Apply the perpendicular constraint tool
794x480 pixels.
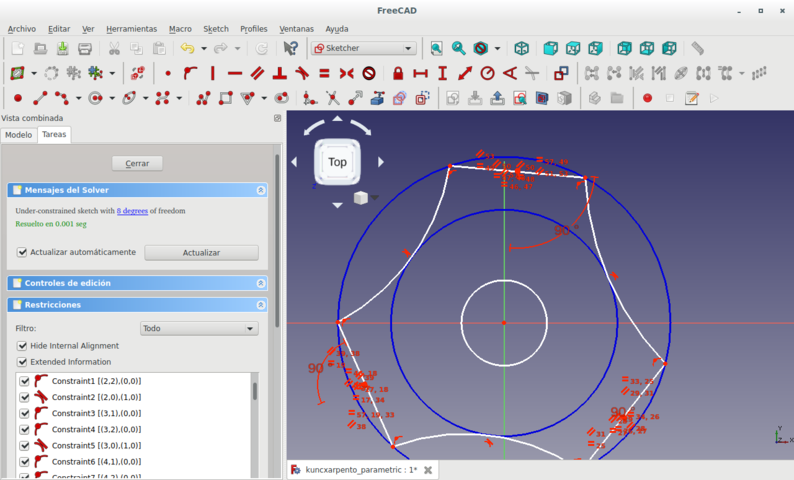(279, 73)
